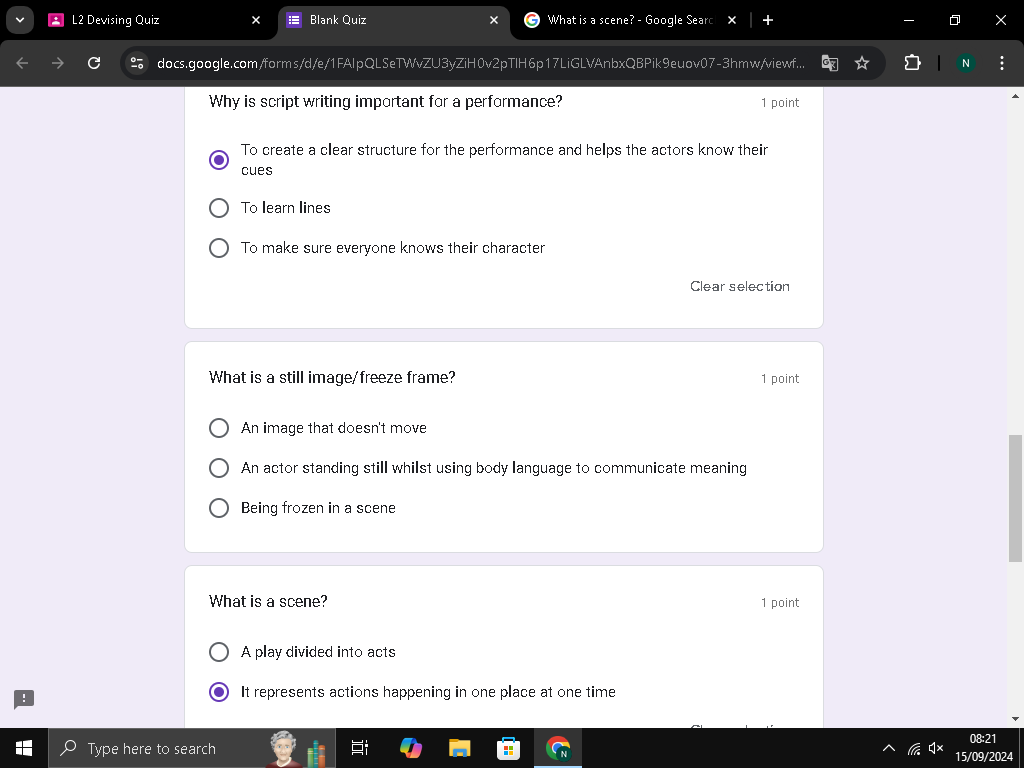Click the scrollbar up arrow
This screenshot has height=768, width=1024.
(1016, 96)
